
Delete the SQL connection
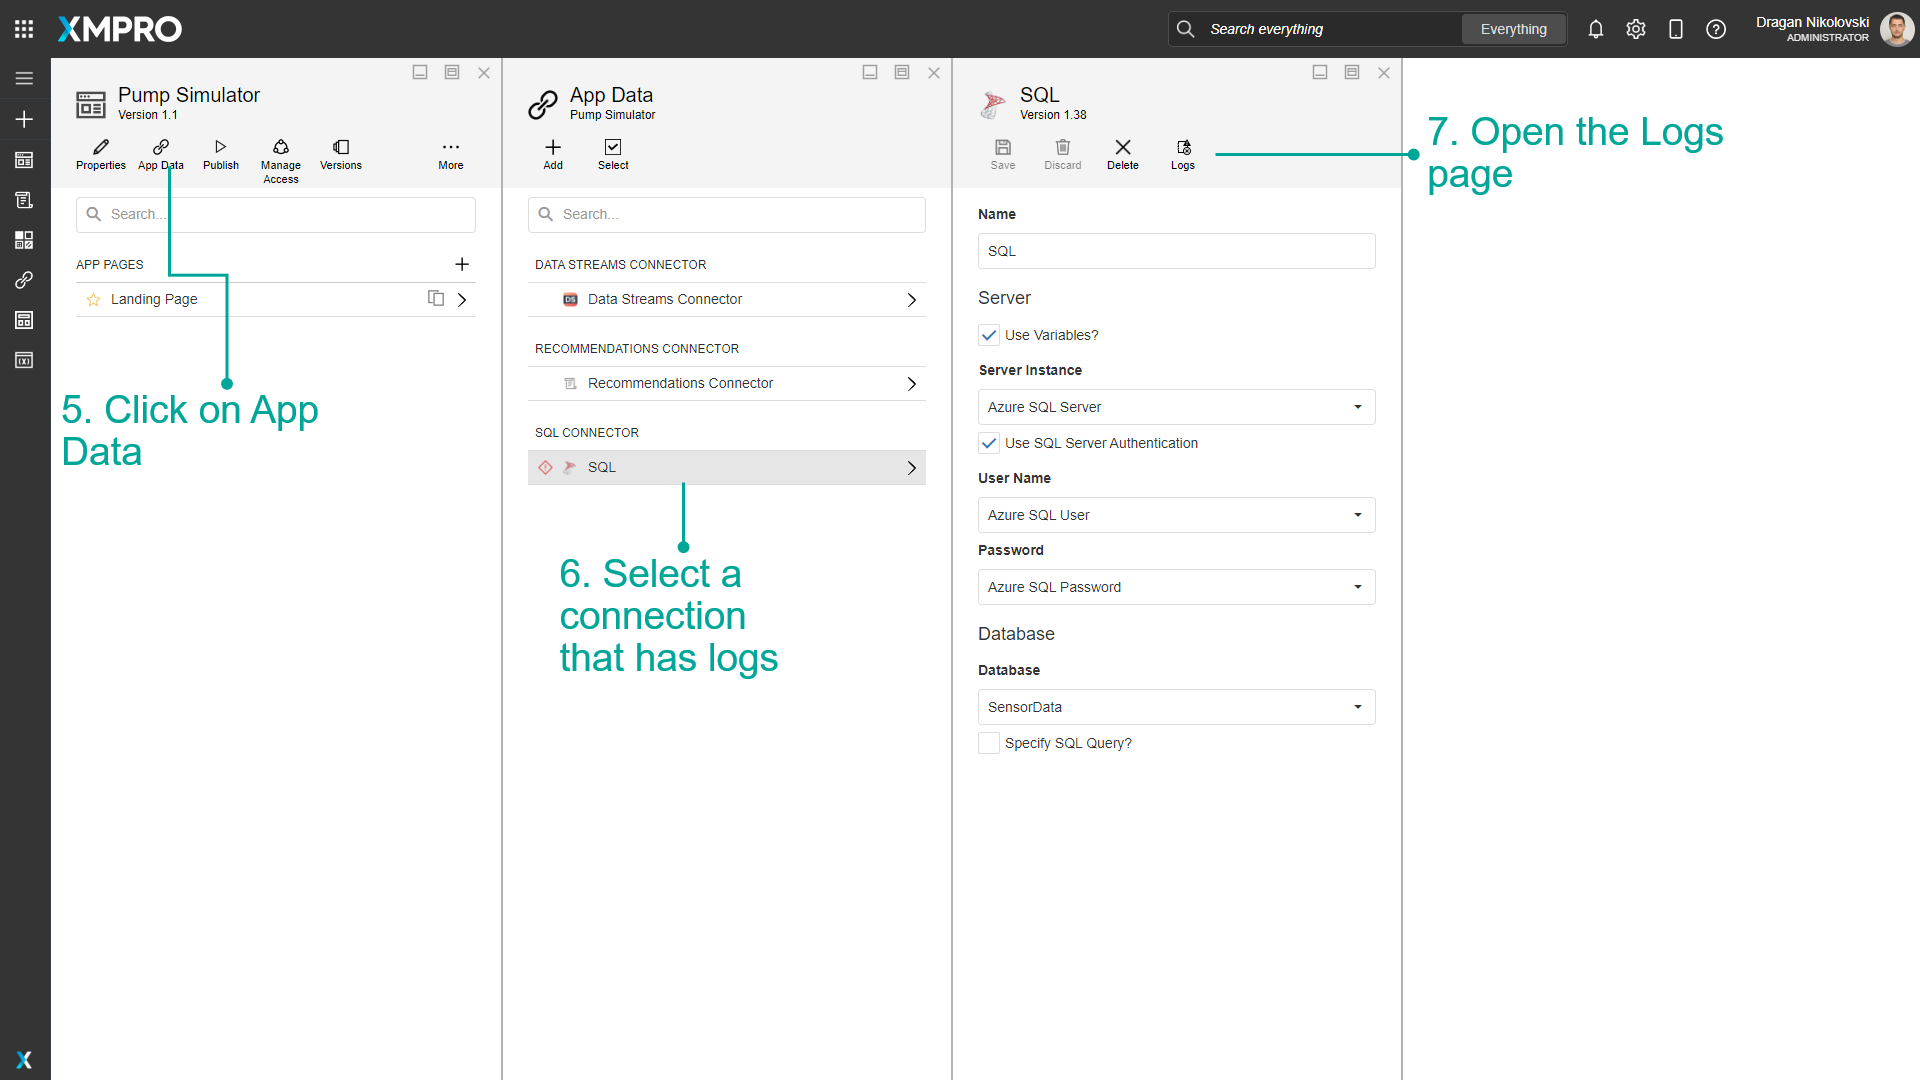1122,153
